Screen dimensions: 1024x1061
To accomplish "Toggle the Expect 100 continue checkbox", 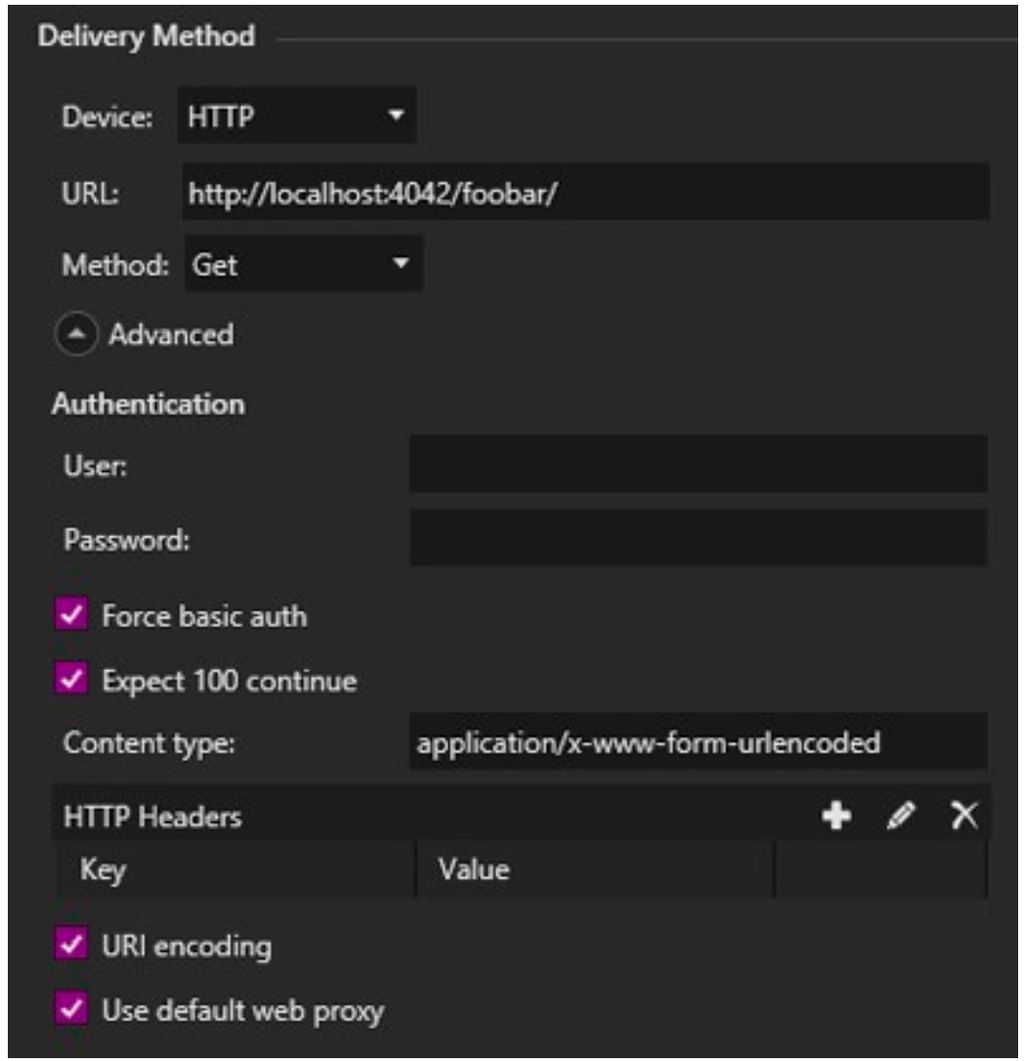I will pyautogui.click(x=72, y=679).
